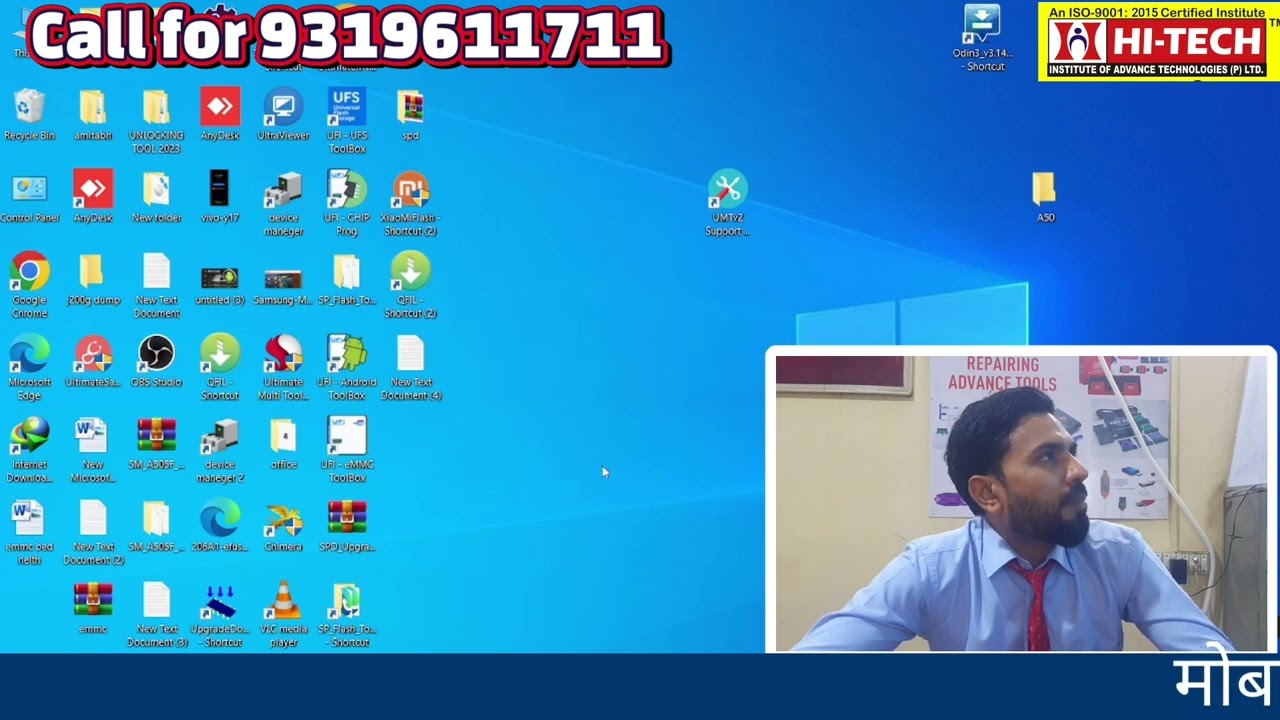The image size is (1280, 720).
Task: Launch UMTv2 Support shortcut
Action: point(727,203)
